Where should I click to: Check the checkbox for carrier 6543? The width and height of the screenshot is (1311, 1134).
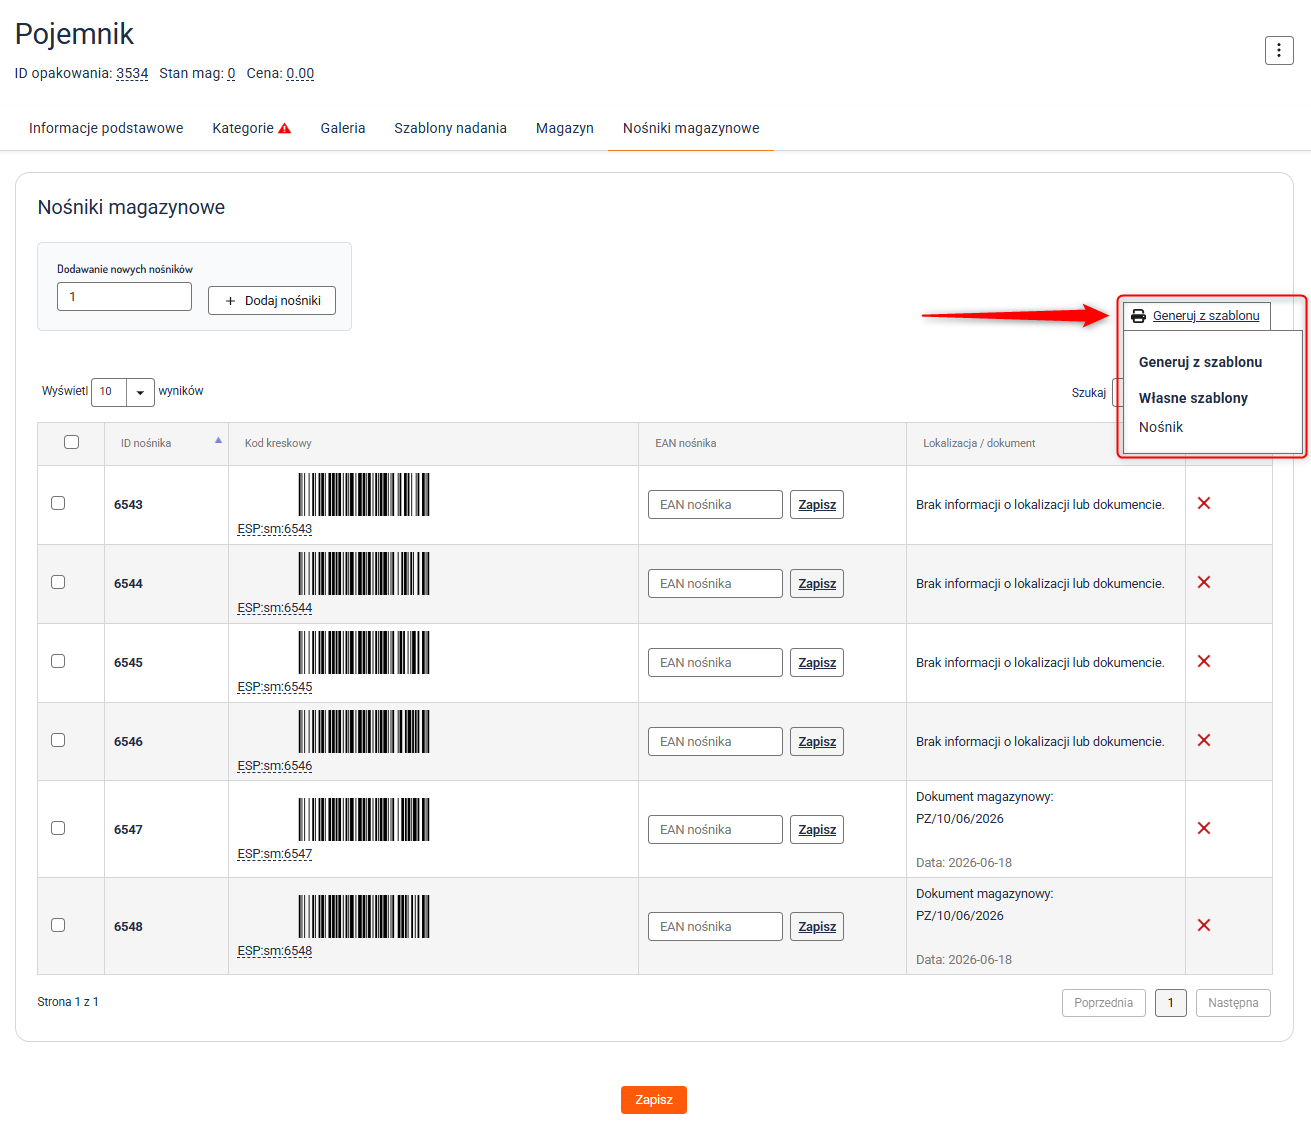pyautogui.click(x=58, y=503)
